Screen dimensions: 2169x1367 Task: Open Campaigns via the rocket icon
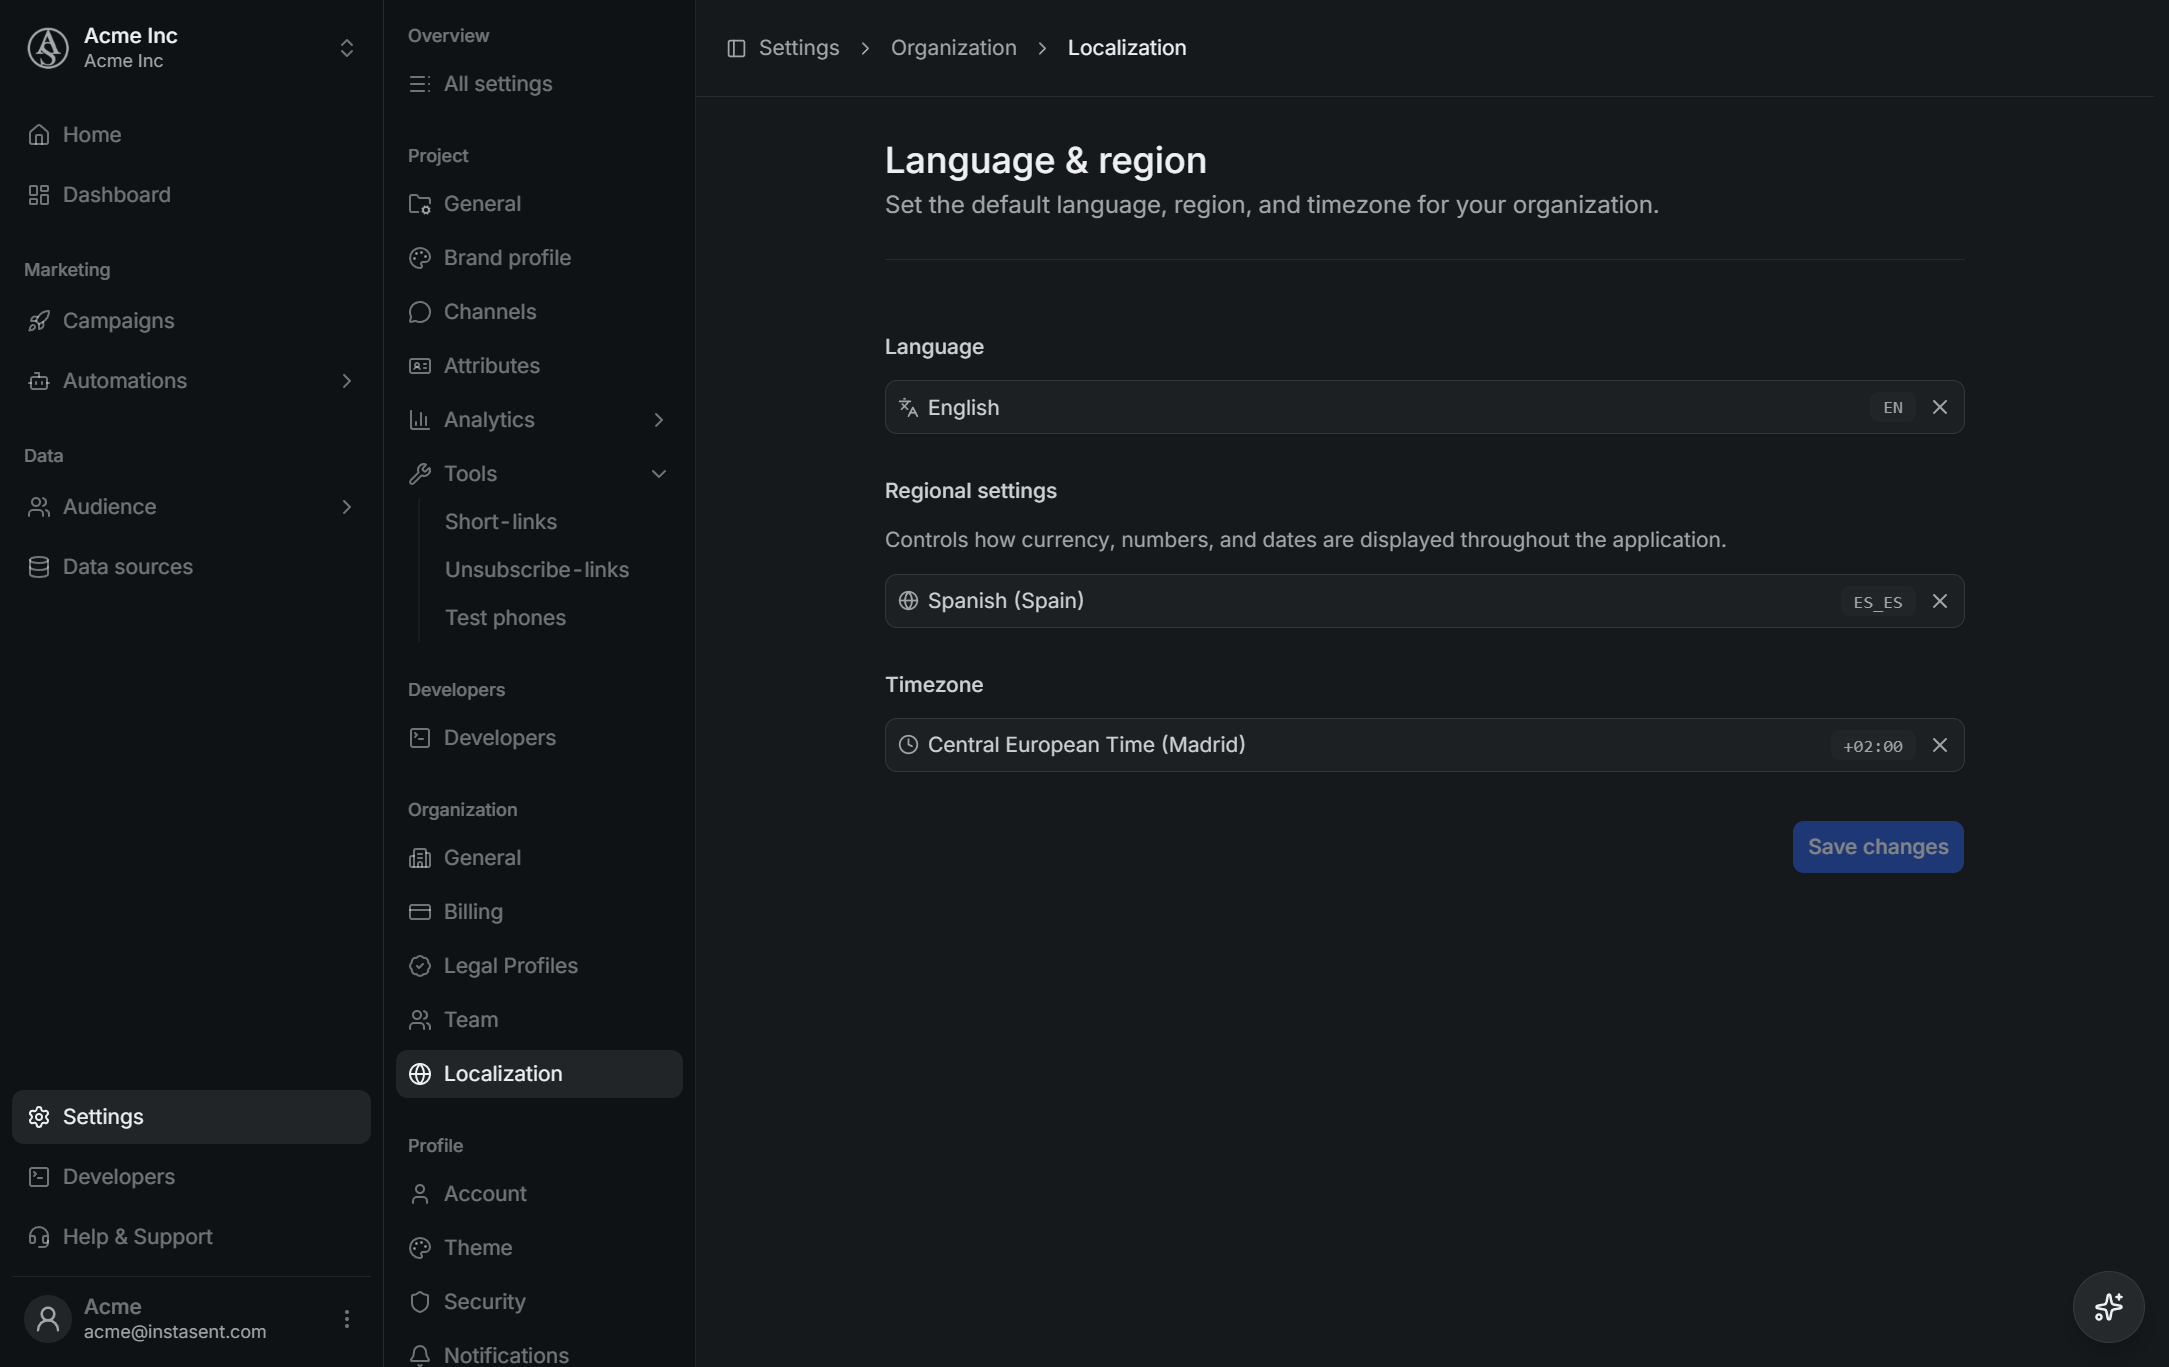click(x=39, y=321)
